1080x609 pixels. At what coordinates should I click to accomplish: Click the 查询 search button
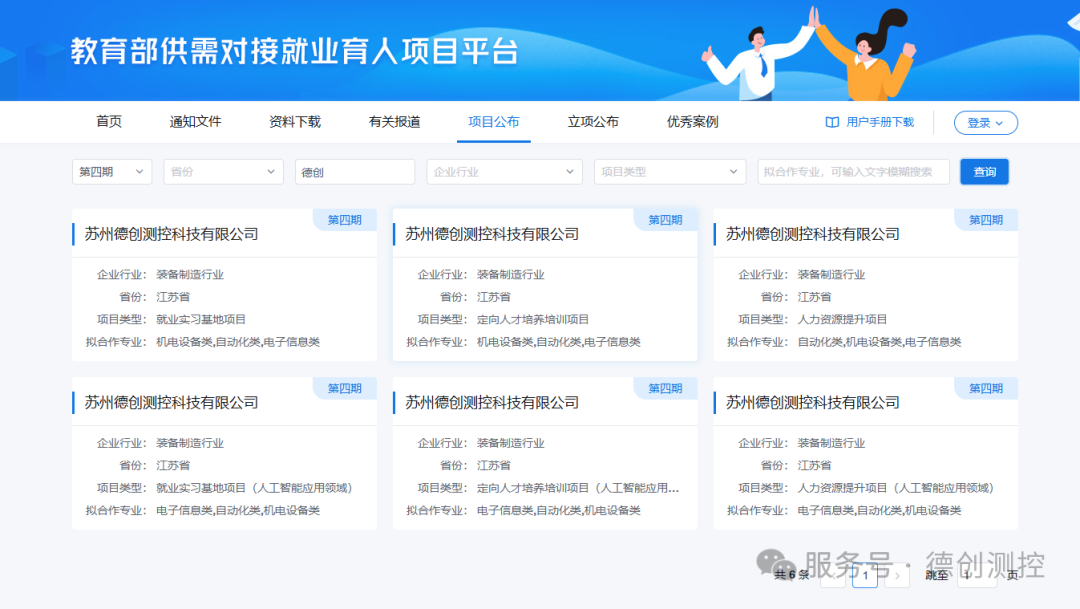pyautogui.click(x=984, y=171)
